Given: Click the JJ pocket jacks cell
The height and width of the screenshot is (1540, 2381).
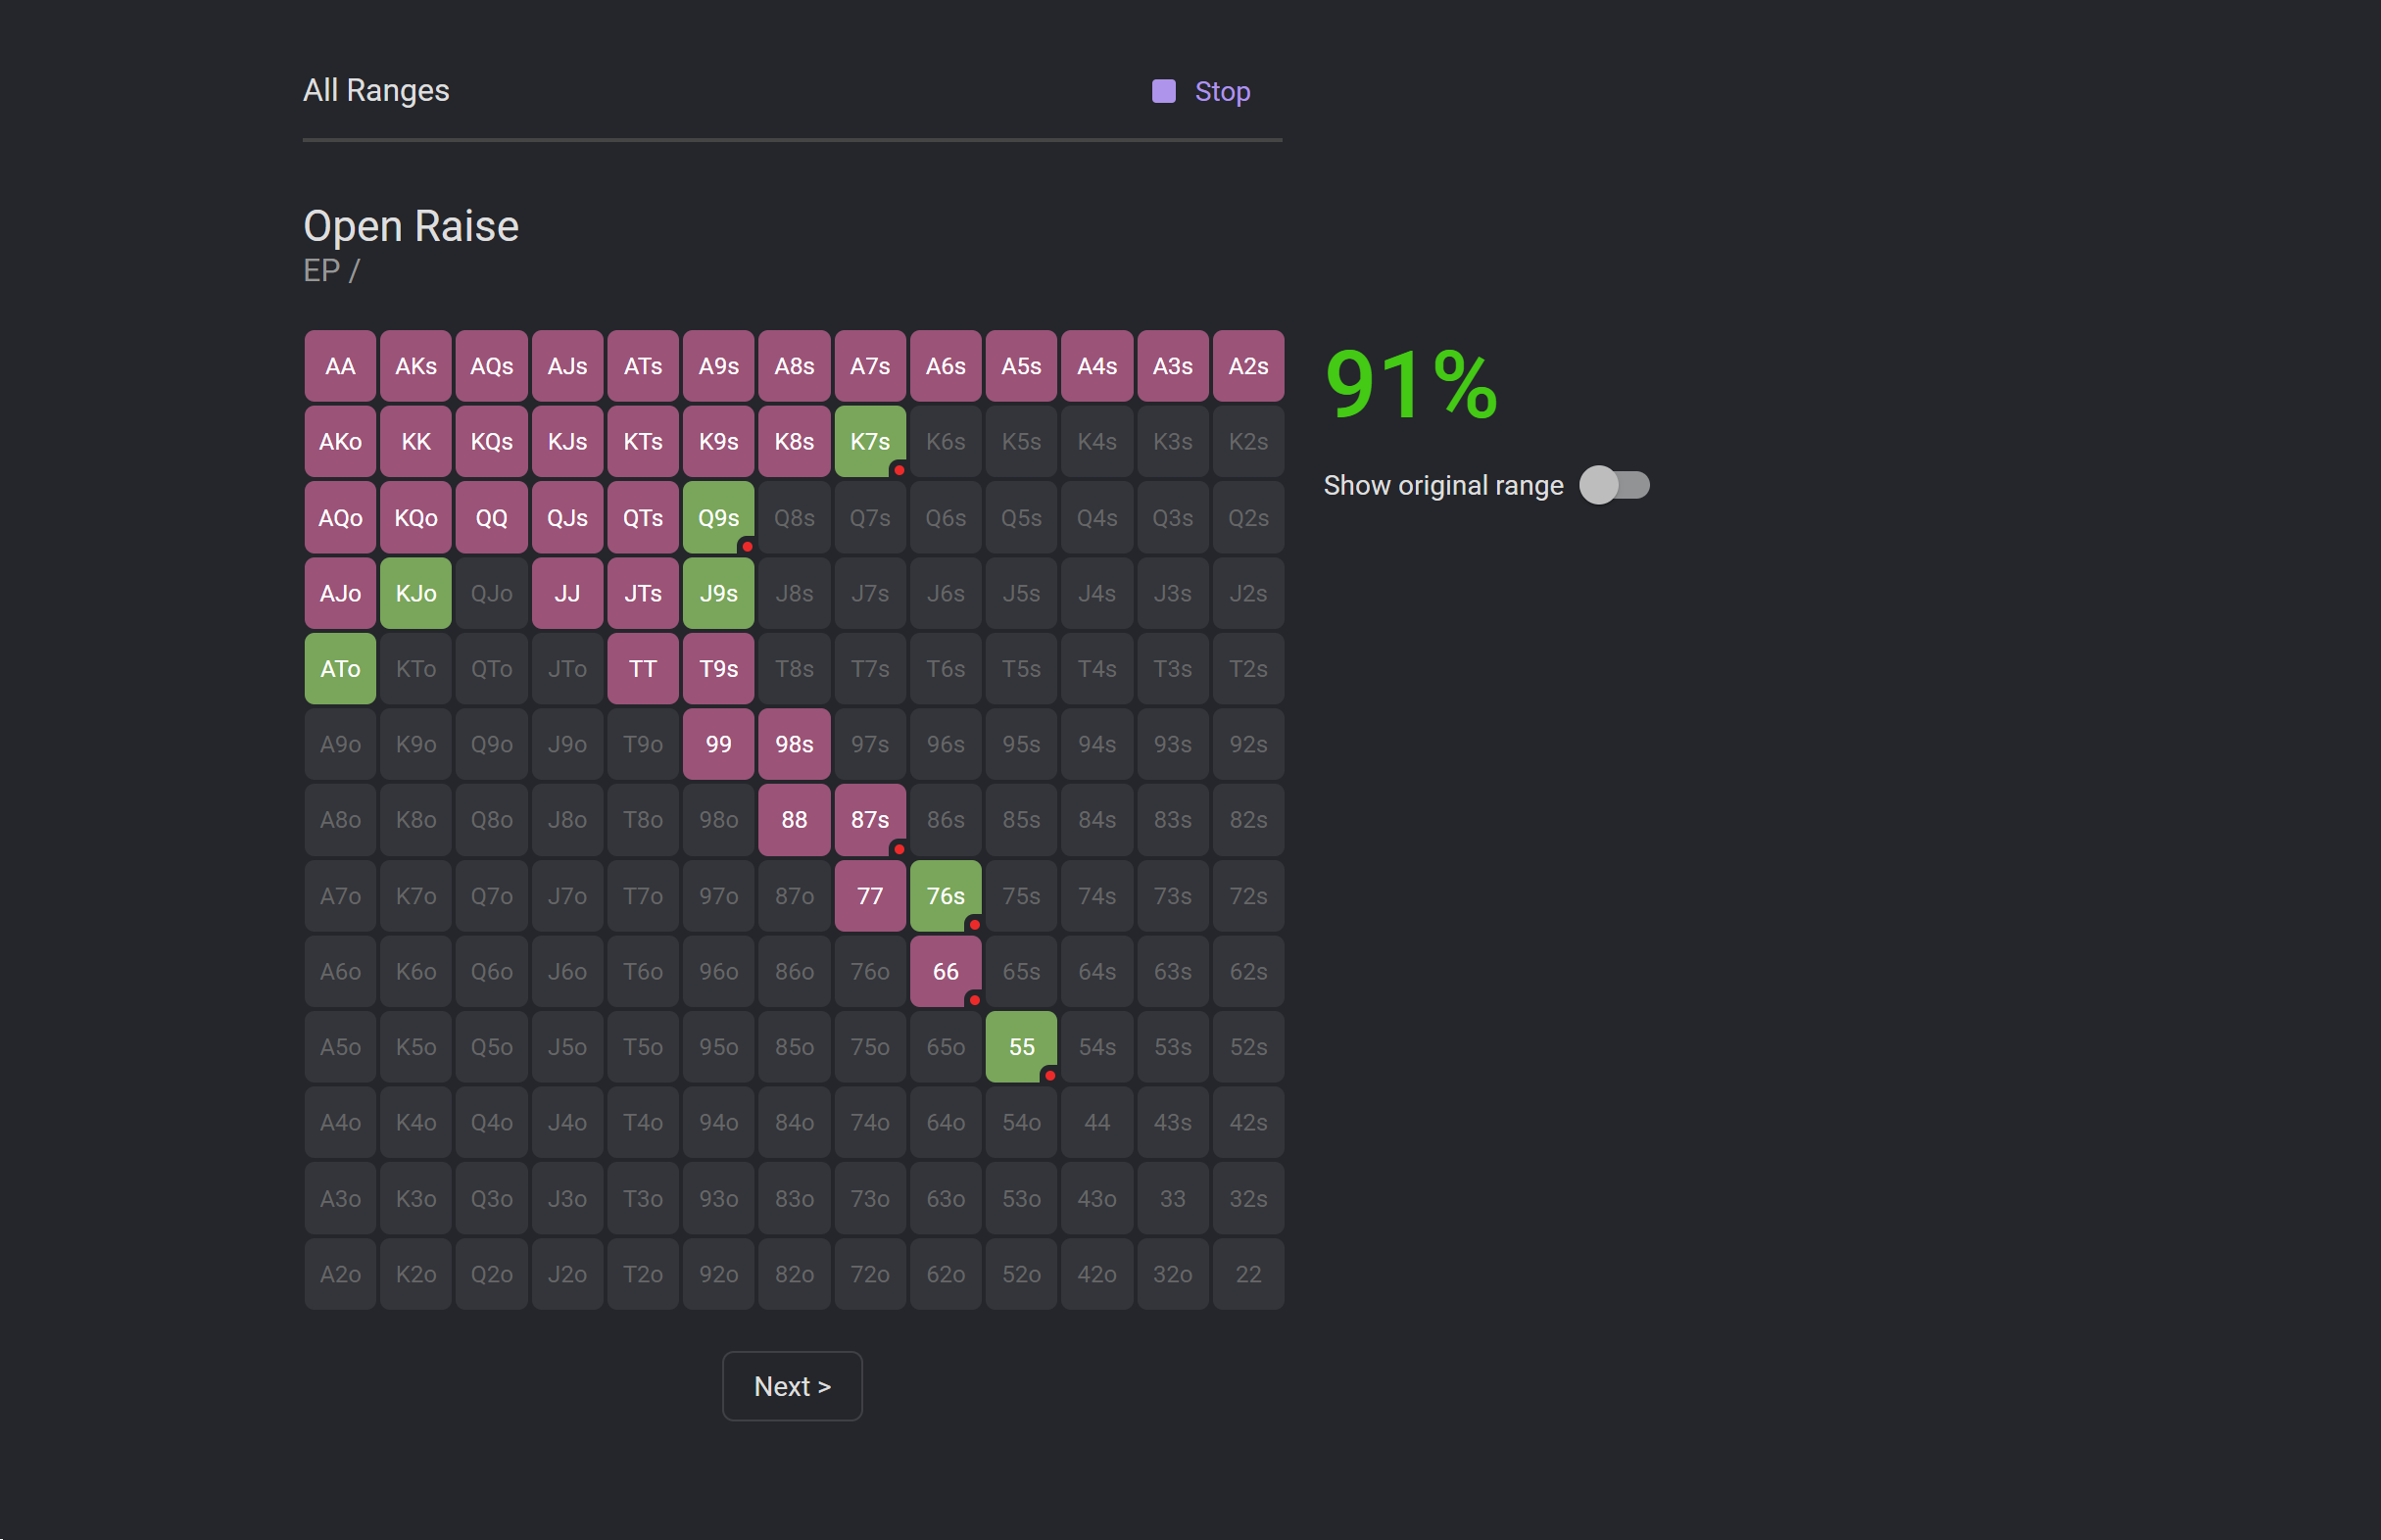Looking at the screenshot, I should tap(567, 592).
